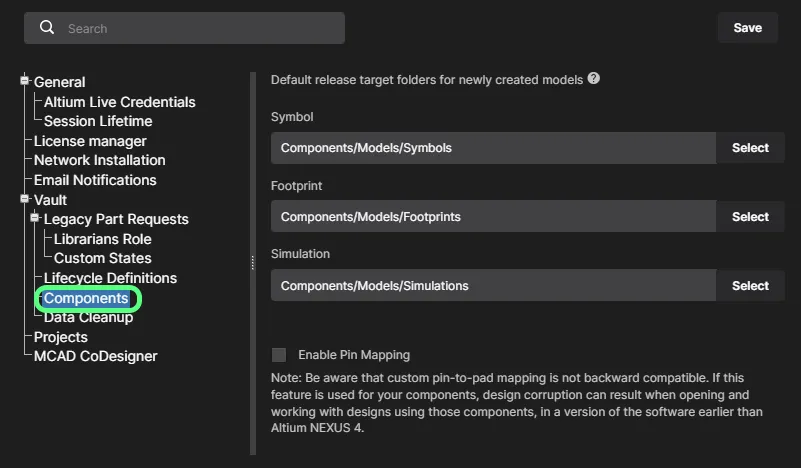
Task: Go to License manager page
Action: pyautogui.click(x=90, y=141)
